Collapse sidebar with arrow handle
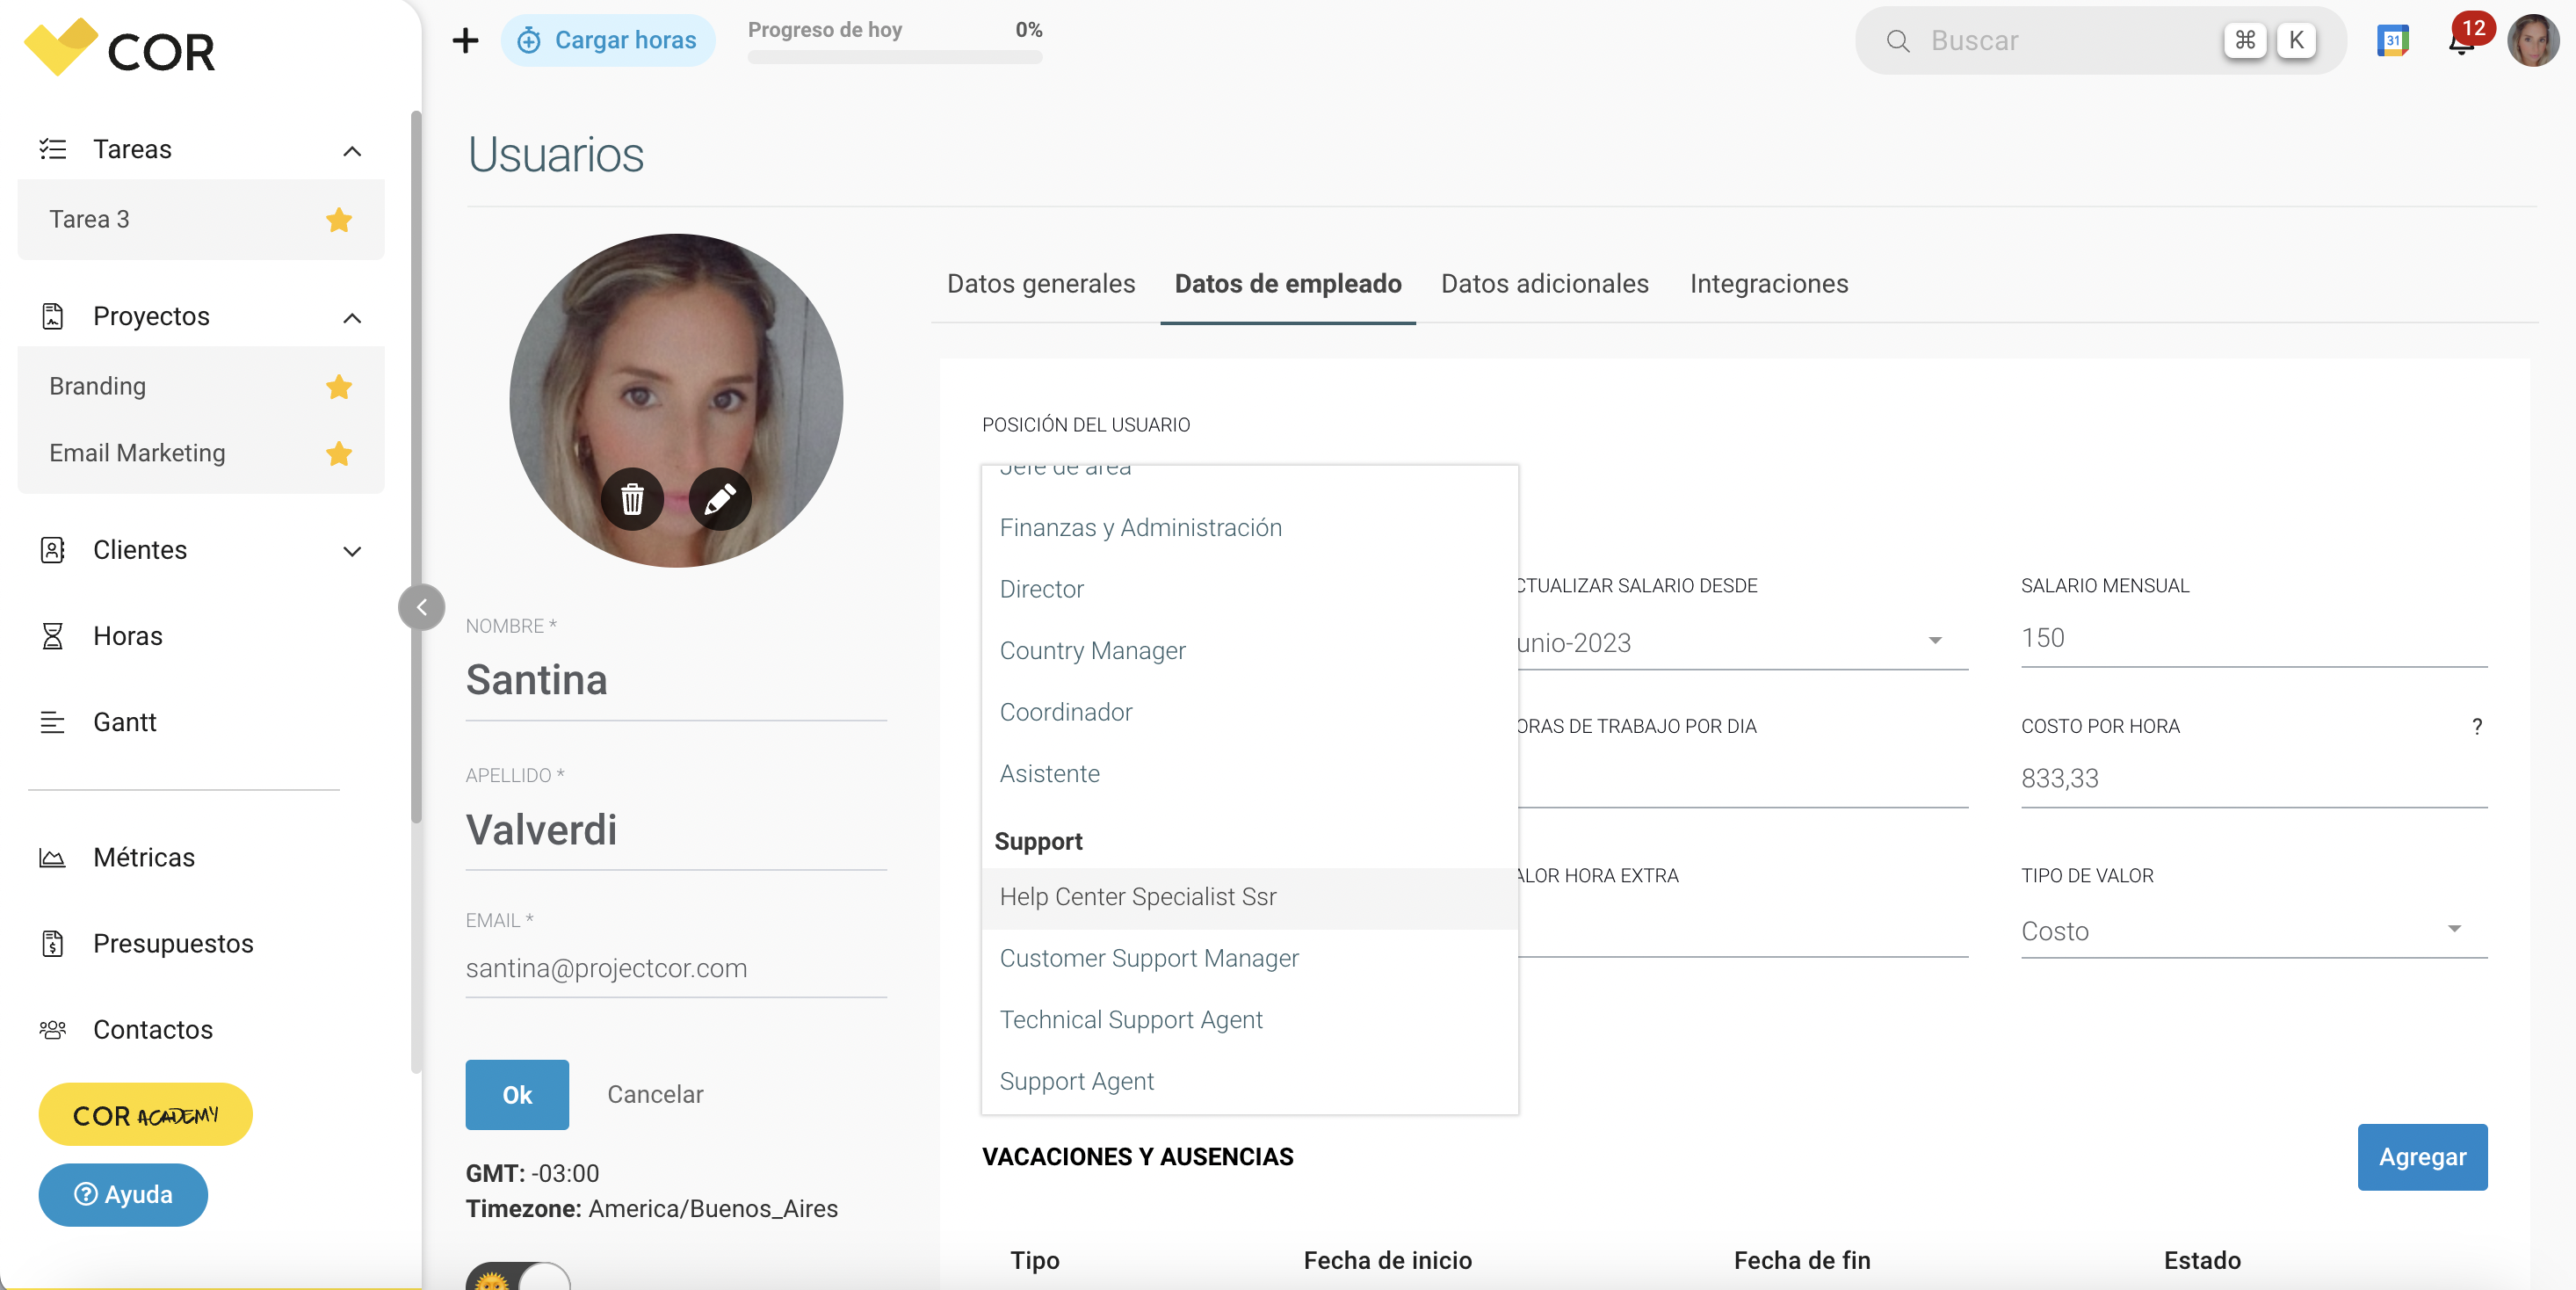 pos(421,607)
